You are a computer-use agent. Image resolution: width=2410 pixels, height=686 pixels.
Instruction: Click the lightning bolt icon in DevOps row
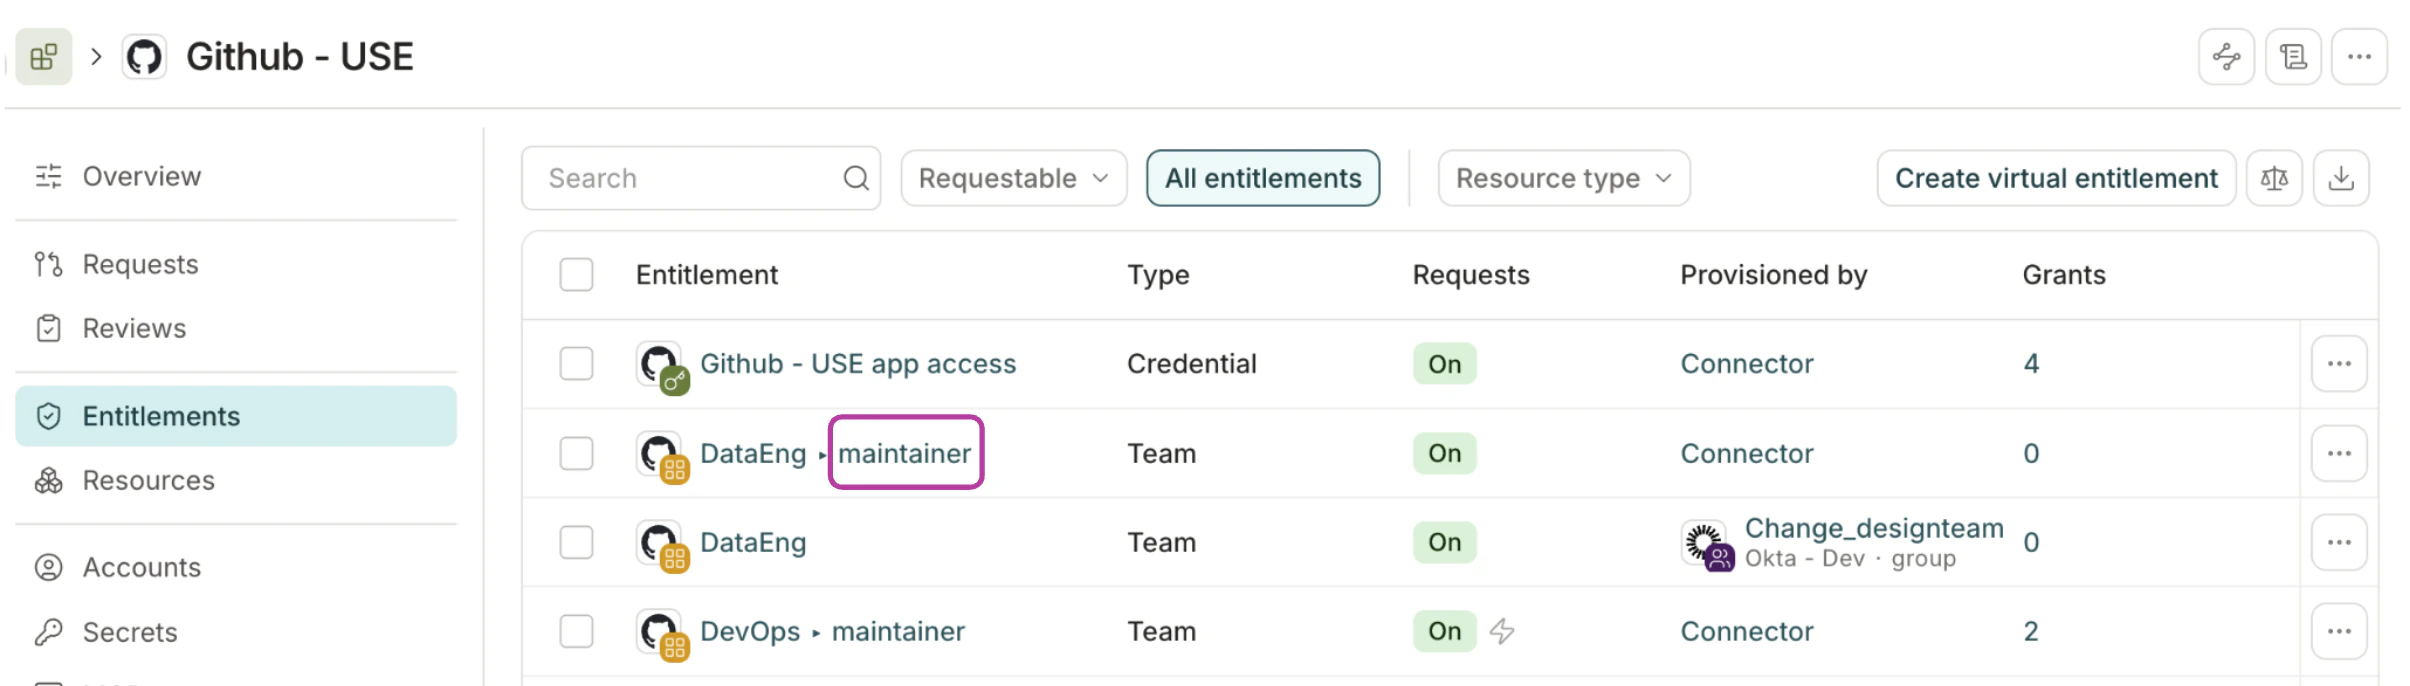1502,631
